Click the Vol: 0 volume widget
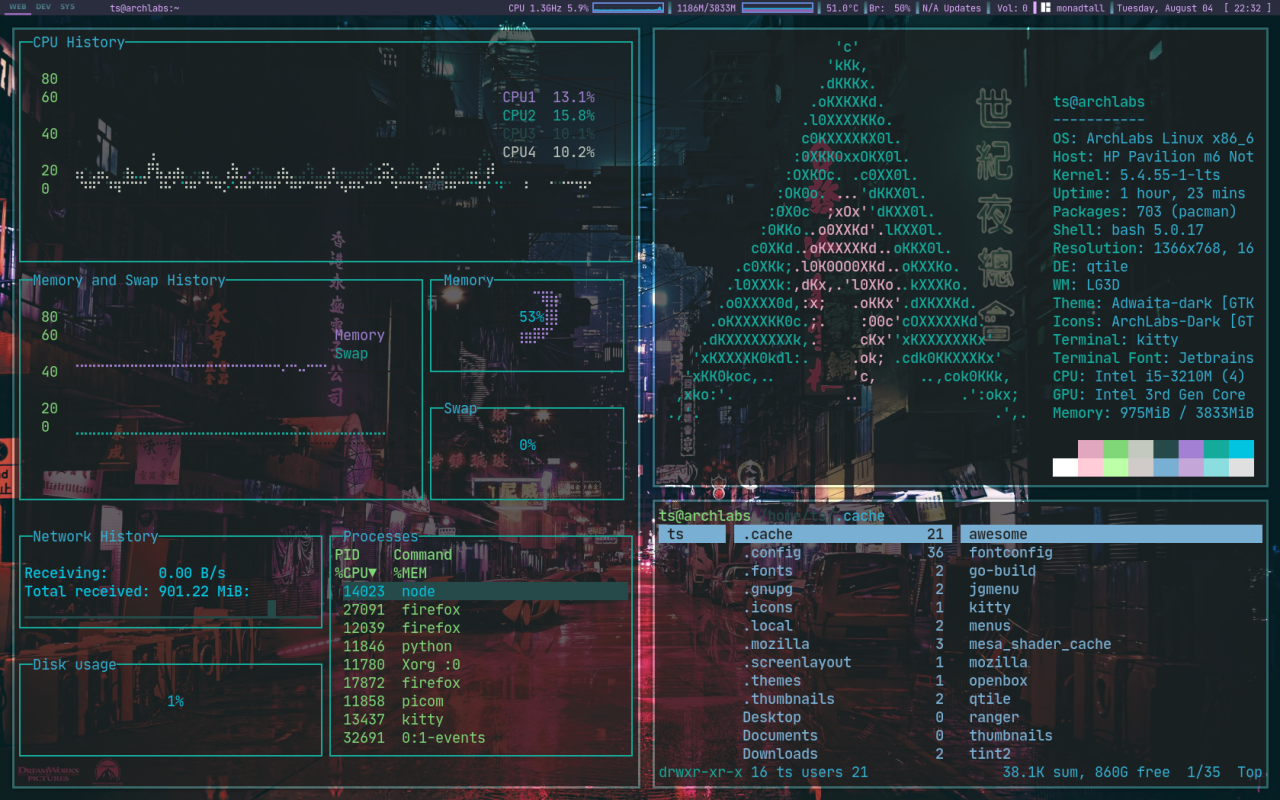 tap(1012, 8)
